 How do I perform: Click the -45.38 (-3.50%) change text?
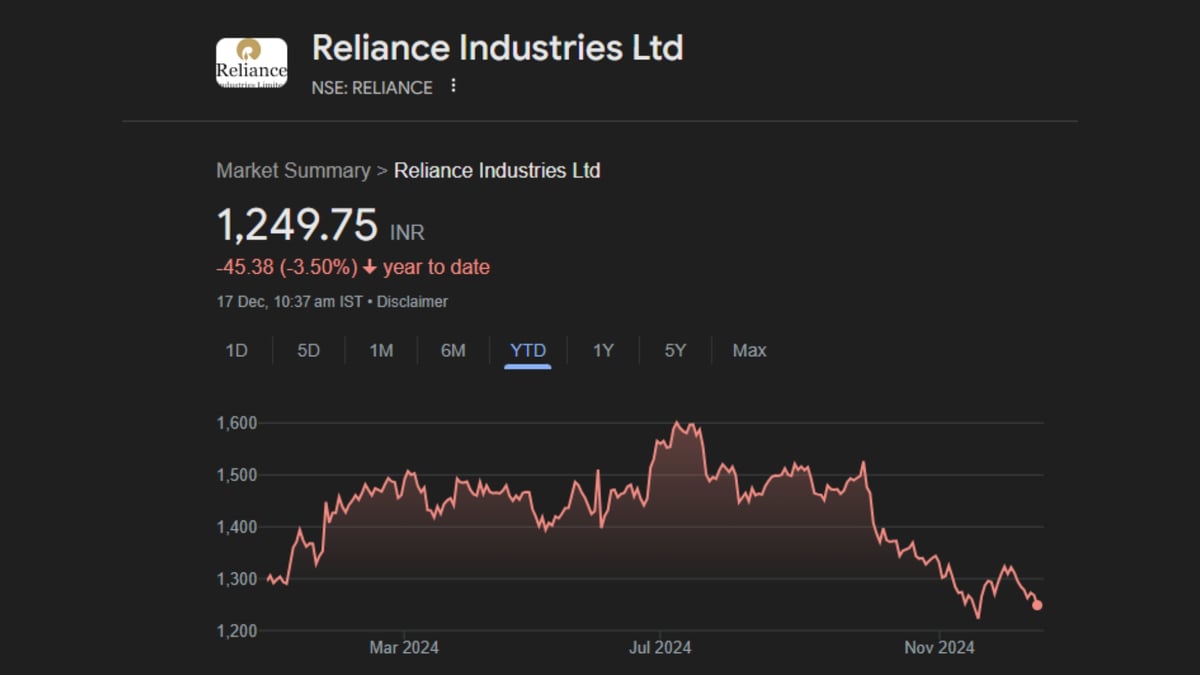(x=287, y=267)
